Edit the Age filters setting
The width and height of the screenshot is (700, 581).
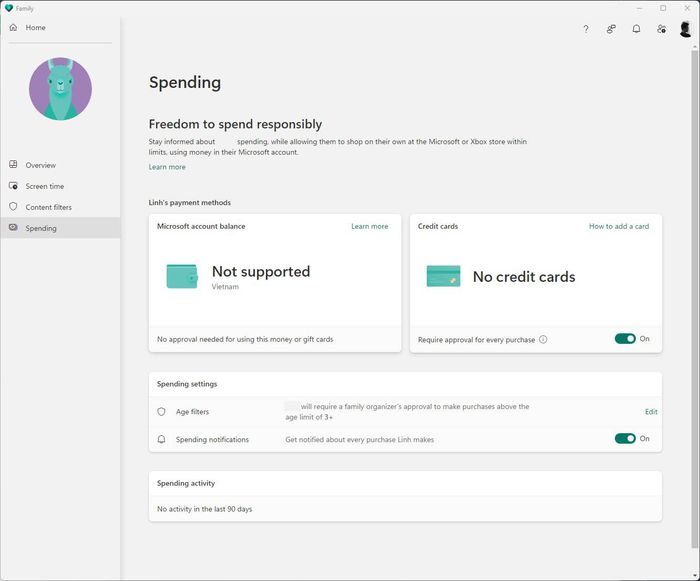point(651,412)
